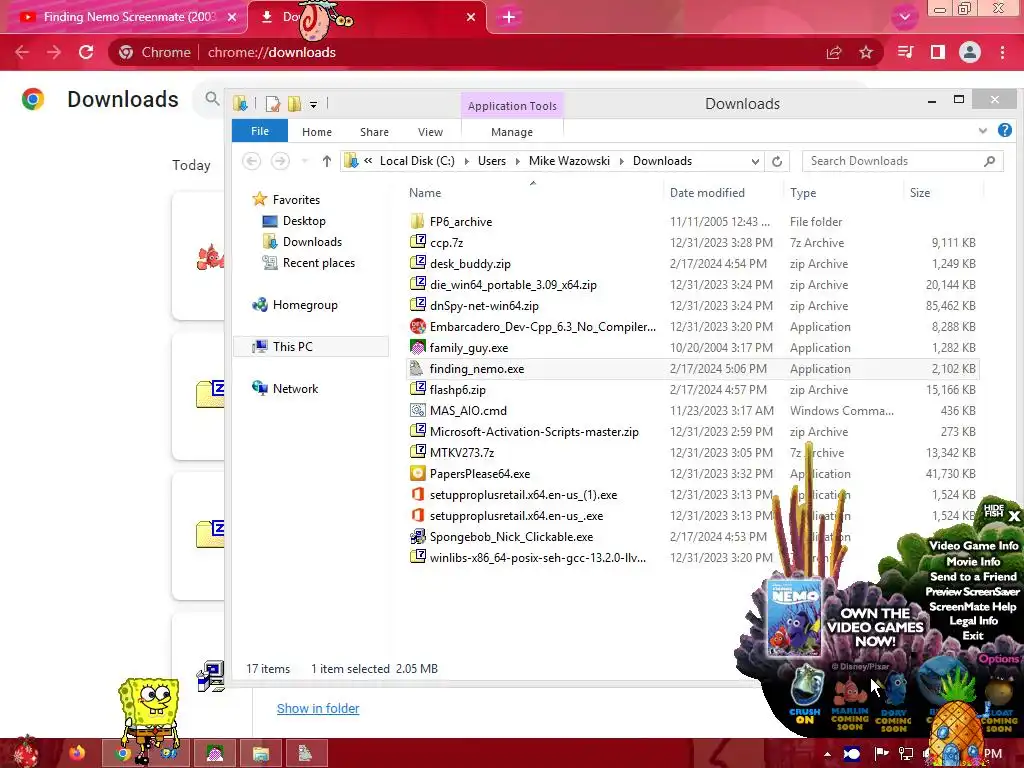The width and height of the screenshot is (1024, 768).
Task: Open the File tab in Explorer
Action: pos(260,131)
